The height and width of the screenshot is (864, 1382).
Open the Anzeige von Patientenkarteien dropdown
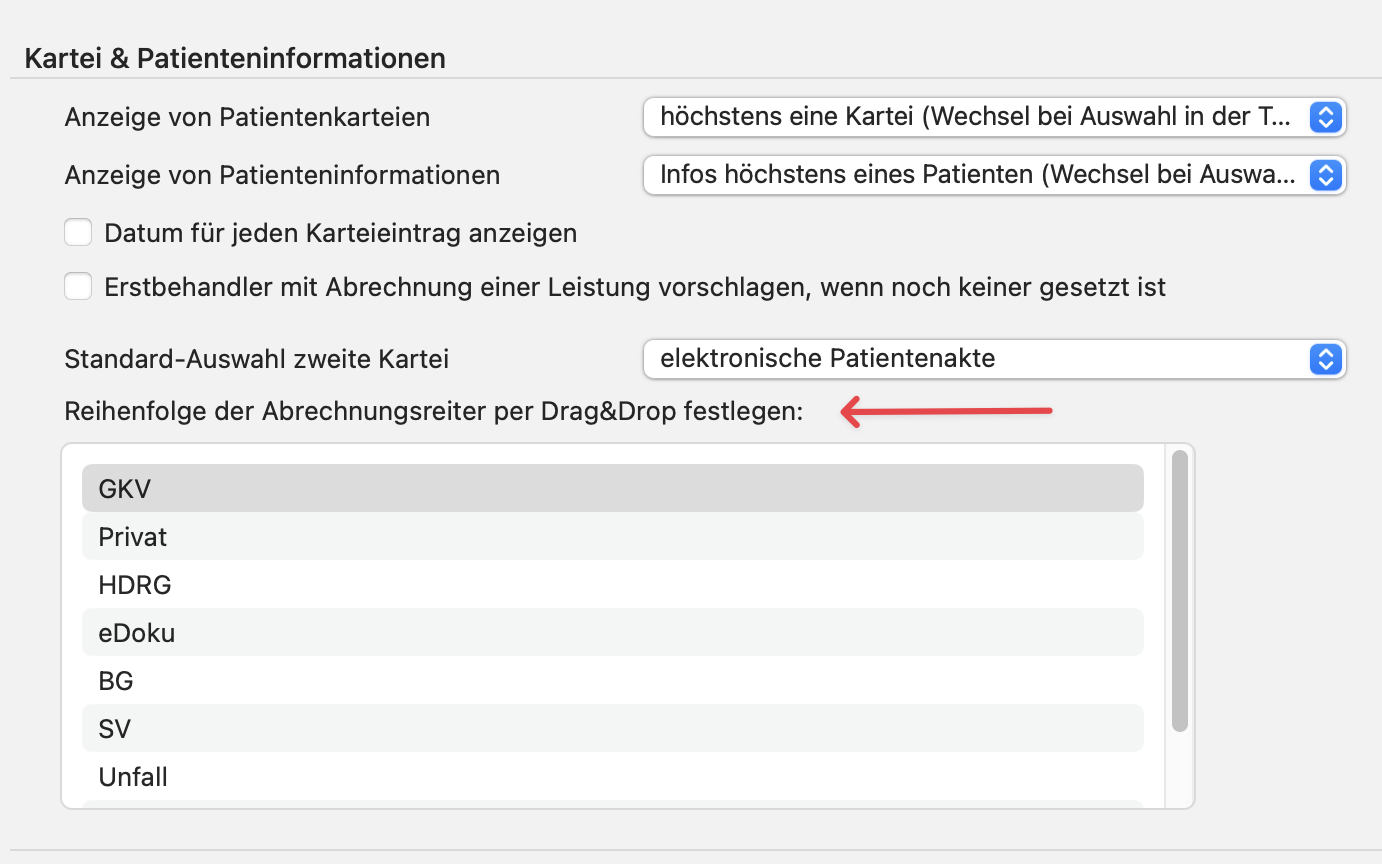[x=995, y=117]
